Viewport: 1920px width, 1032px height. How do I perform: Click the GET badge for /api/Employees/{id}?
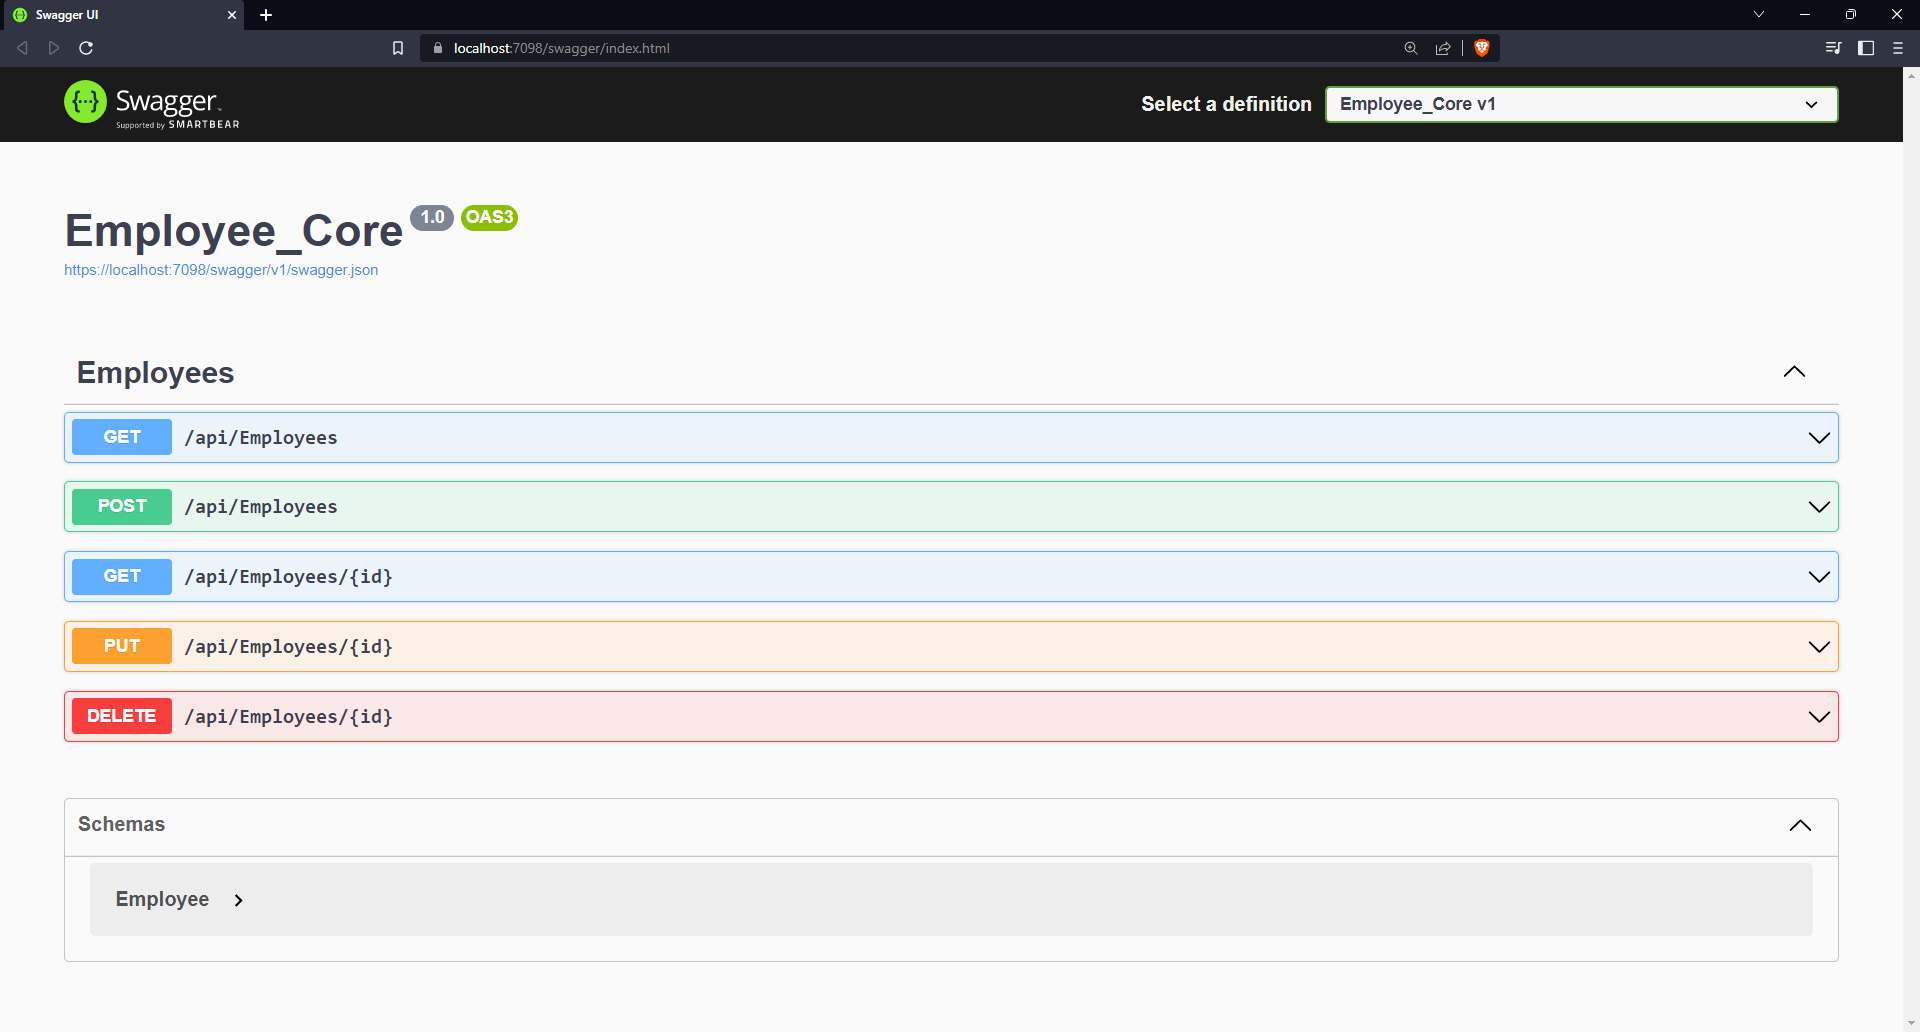point(122,576)
